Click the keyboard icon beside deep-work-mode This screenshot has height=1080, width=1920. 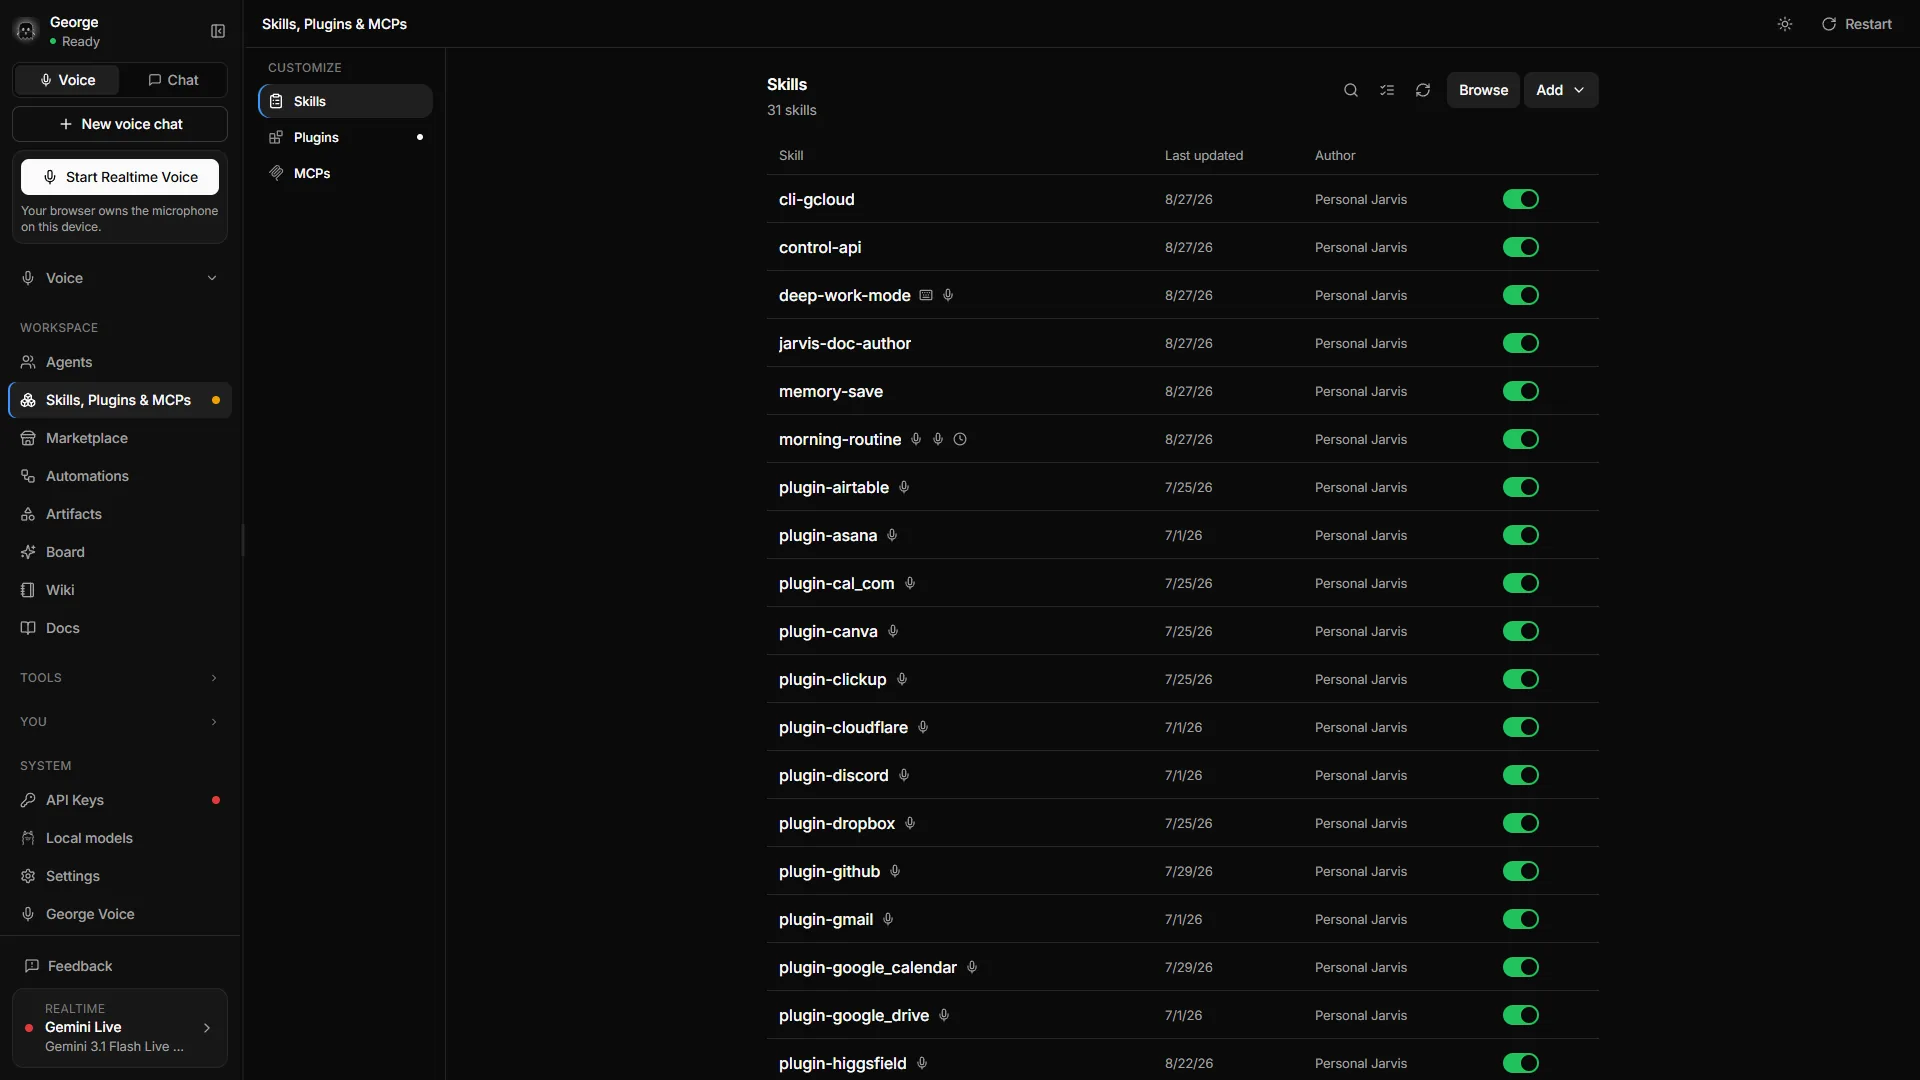(926, 295)
